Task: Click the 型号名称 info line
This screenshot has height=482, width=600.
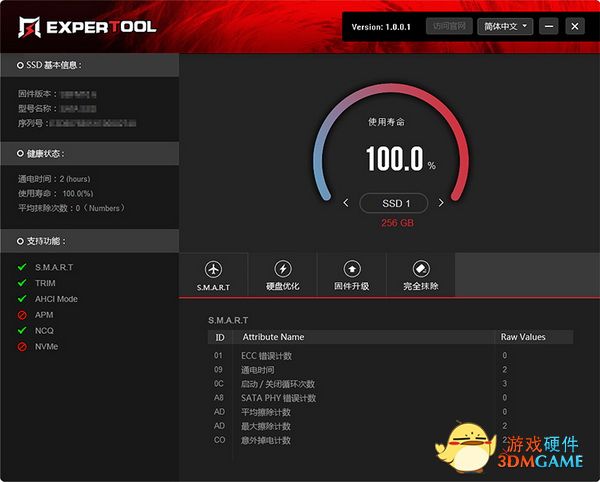Action: [57, 109]
